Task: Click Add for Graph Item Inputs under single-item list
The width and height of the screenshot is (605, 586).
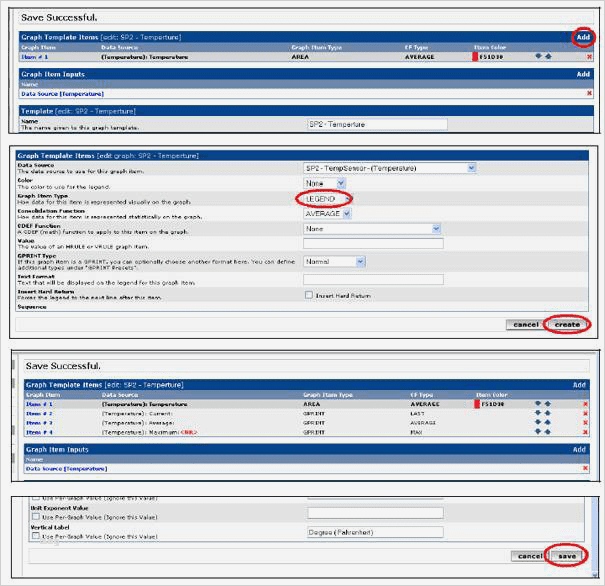Action: [x=583, y=74]
